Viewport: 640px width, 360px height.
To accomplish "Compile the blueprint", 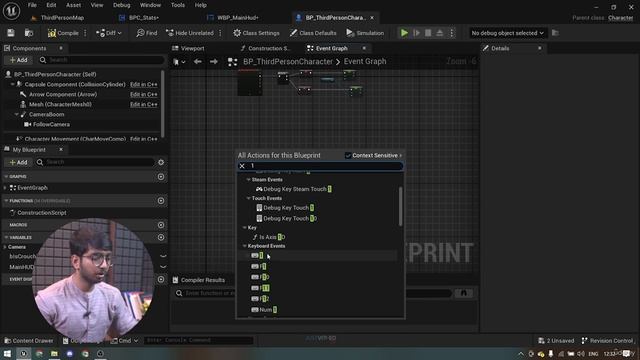I will [63, 33].
